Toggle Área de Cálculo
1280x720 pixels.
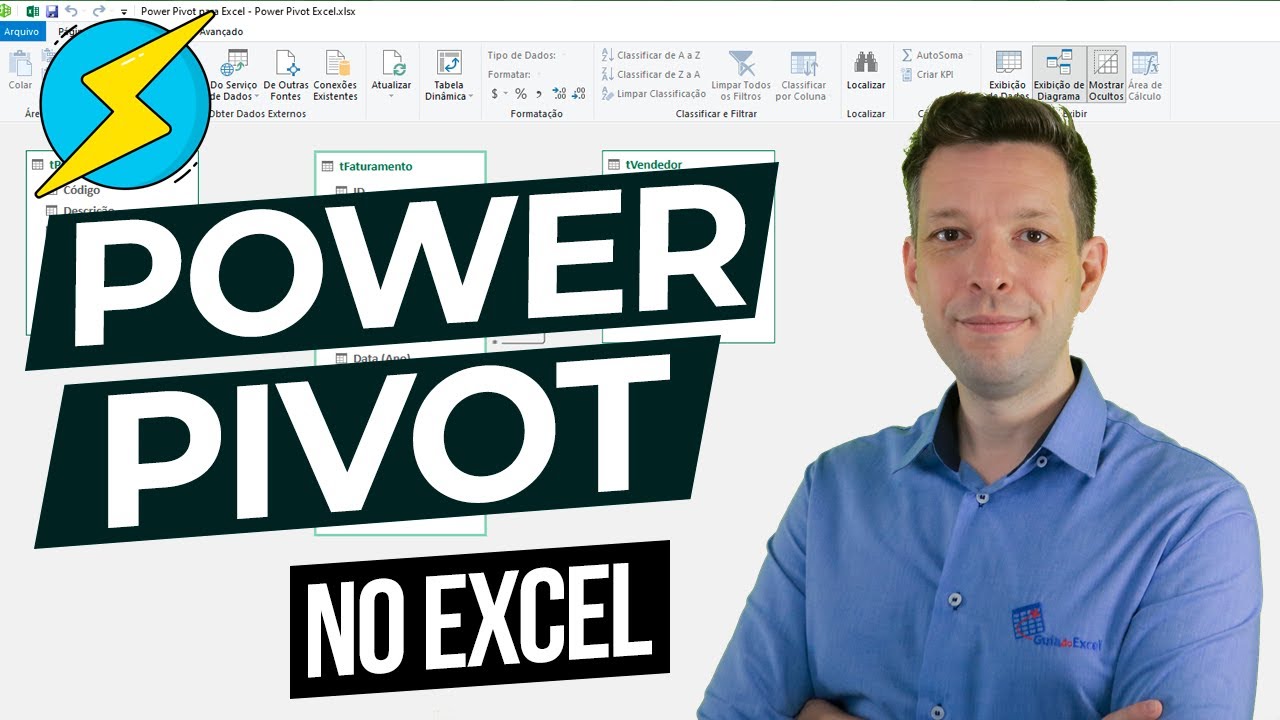coord(1146,76)
